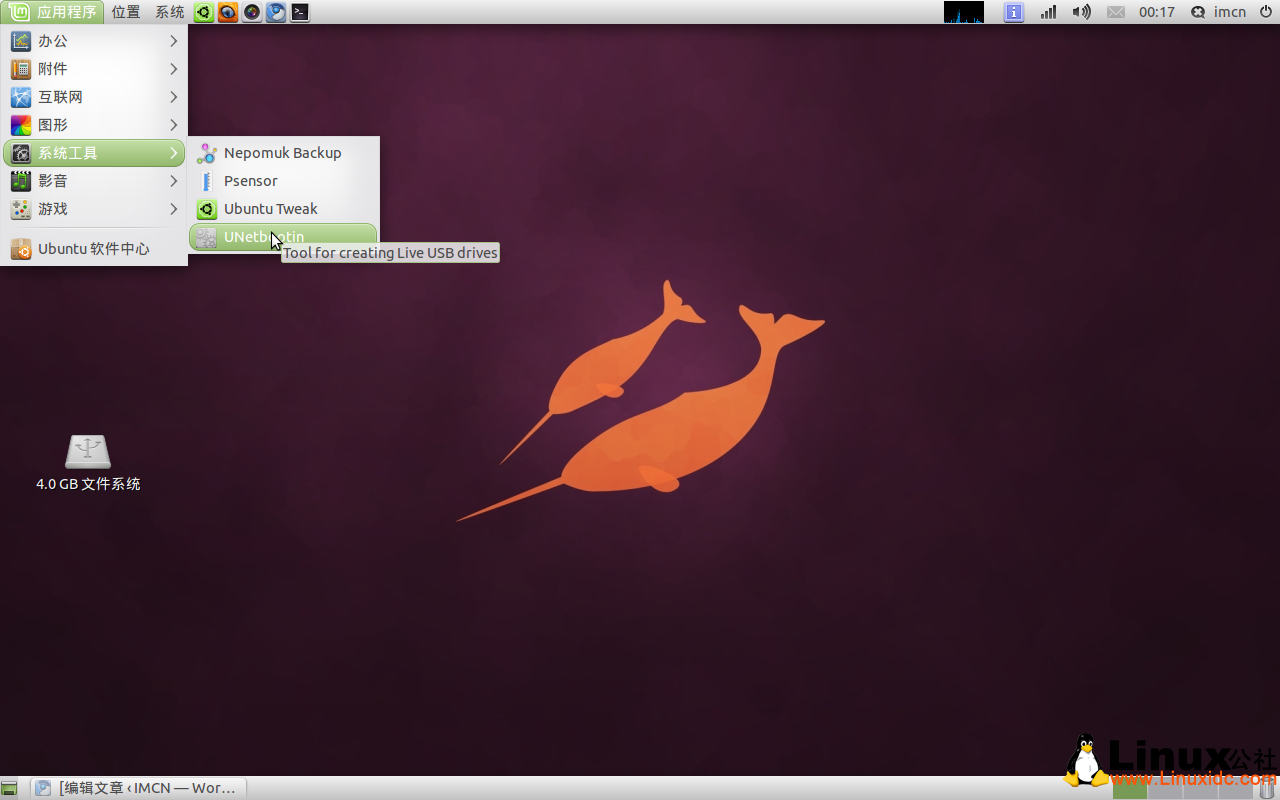The height and width of the screenshot is (800, 1280).
Task: Open Ubuntu Tweak from the top panel launcher
Action: (203, 12)
